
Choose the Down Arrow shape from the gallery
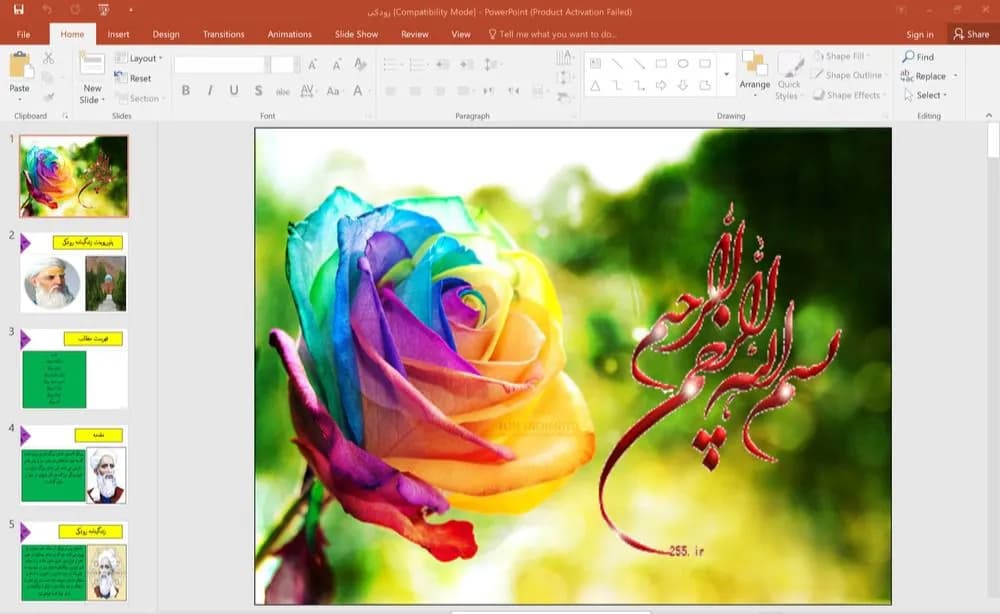coord(683,85)
